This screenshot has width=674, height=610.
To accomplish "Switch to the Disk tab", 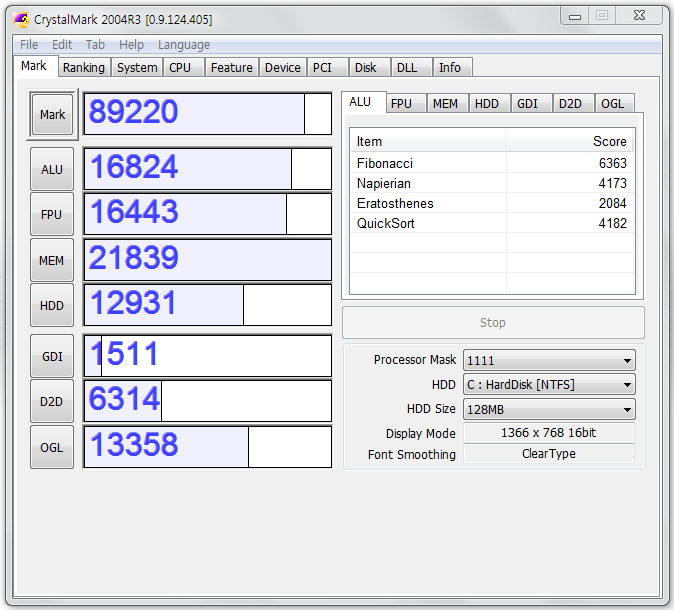I will pos(369,67).
